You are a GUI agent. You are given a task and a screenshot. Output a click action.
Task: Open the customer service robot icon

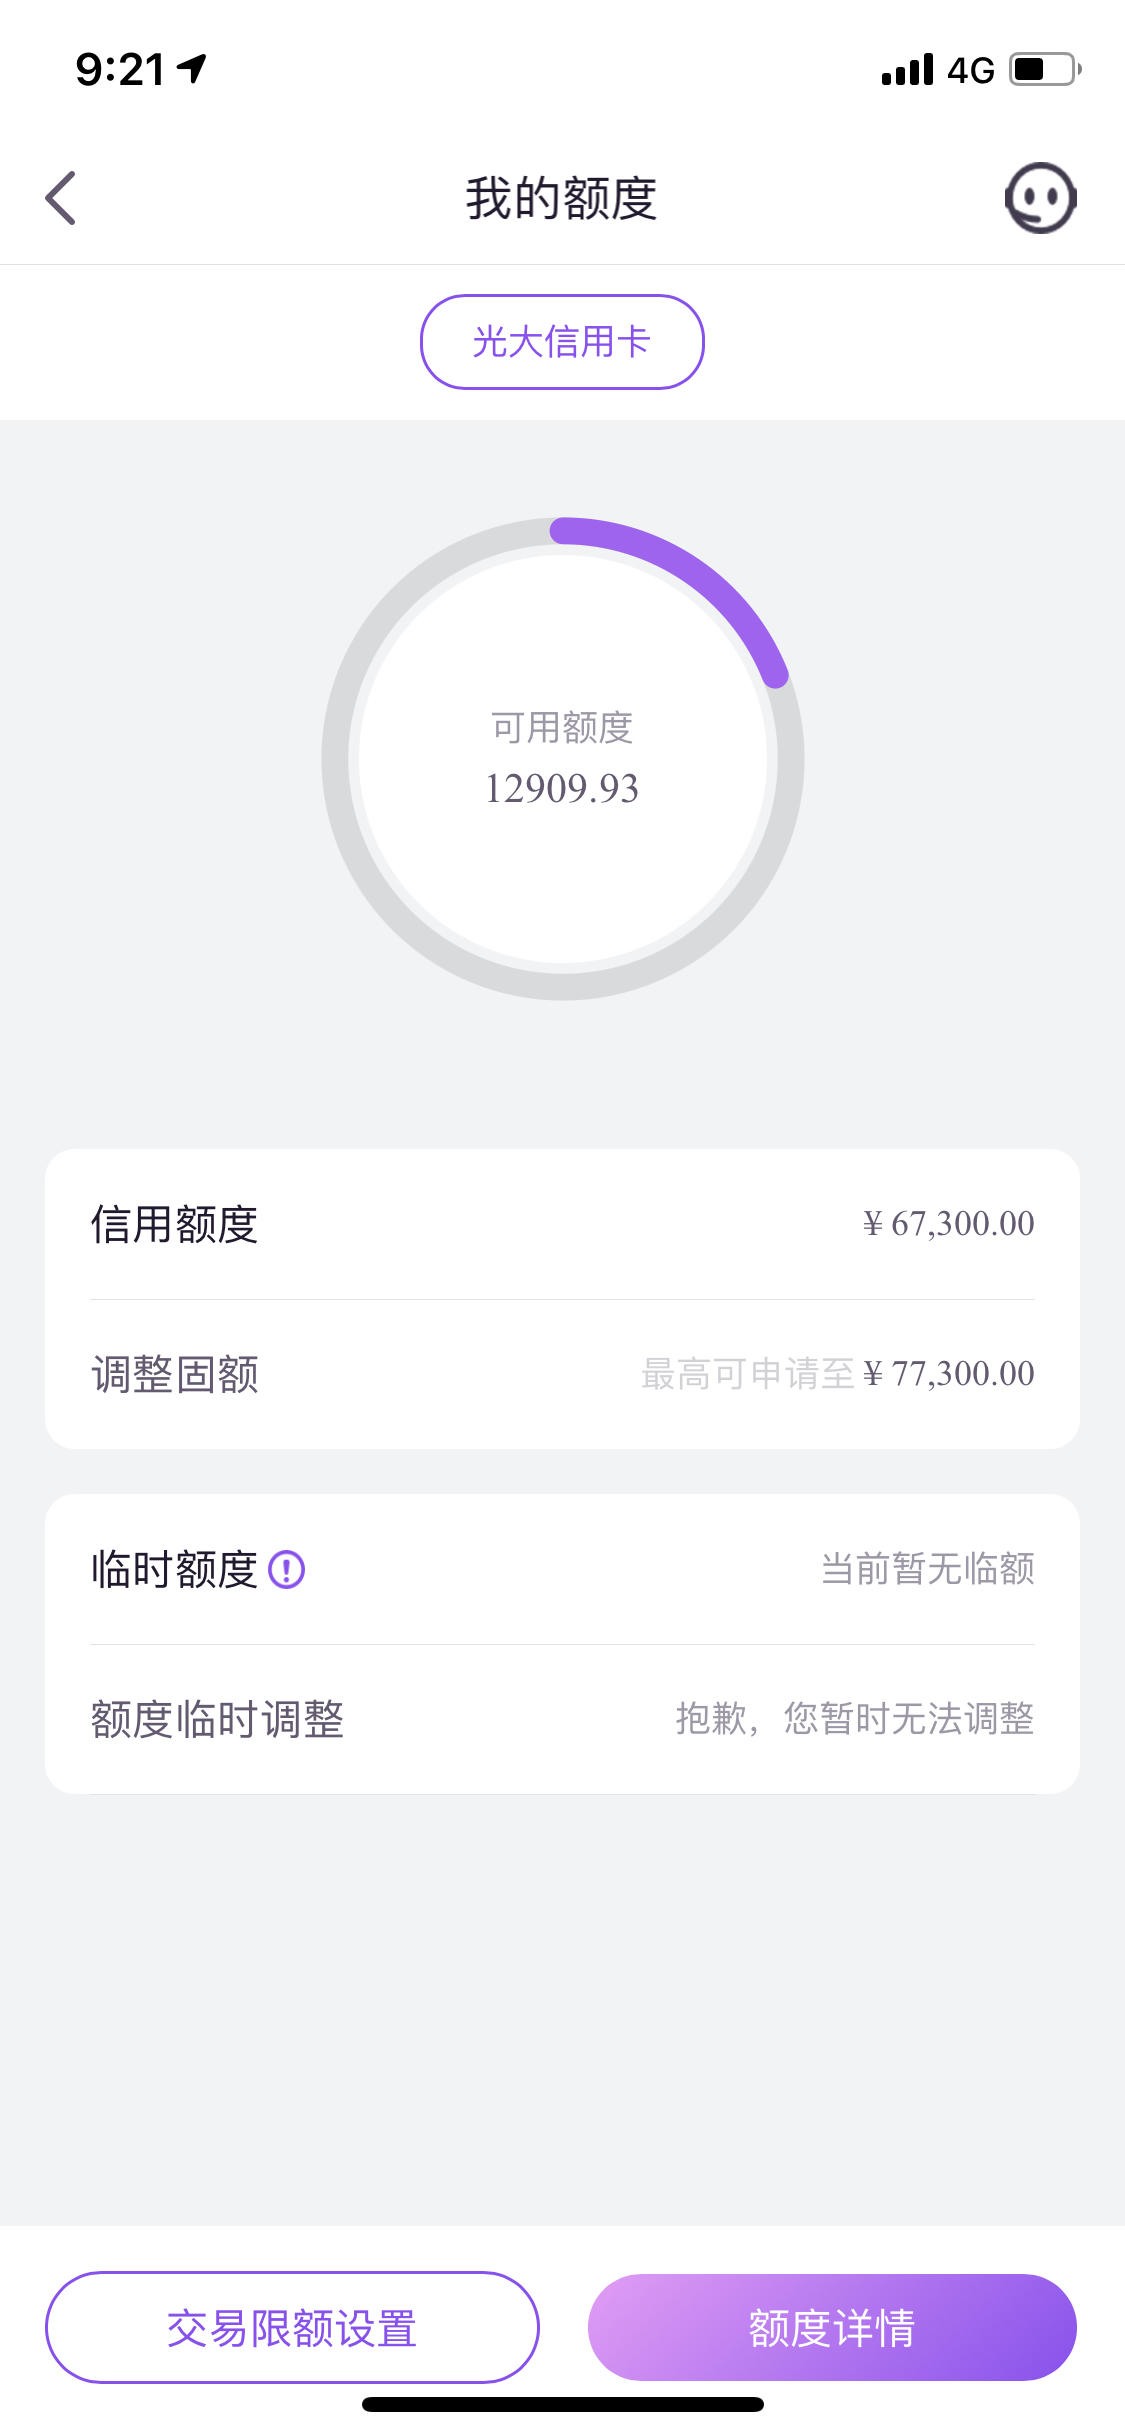coord(1040,198)
